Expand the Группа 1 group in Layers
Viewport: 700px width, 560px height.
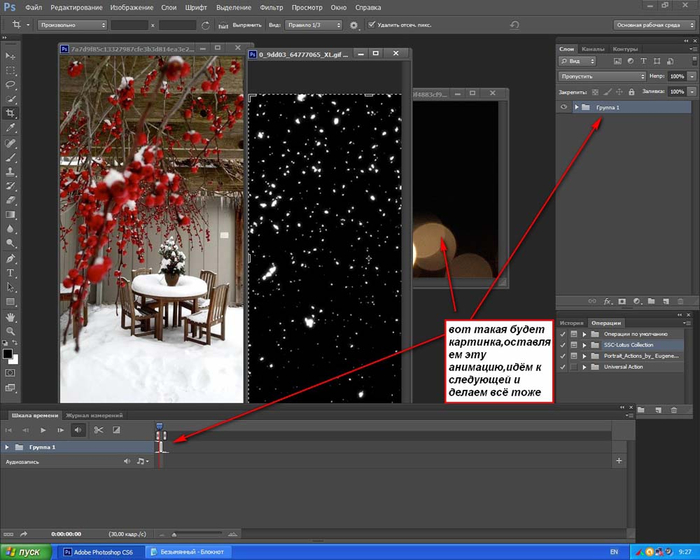pyautogui.click(x=576, y=107)
